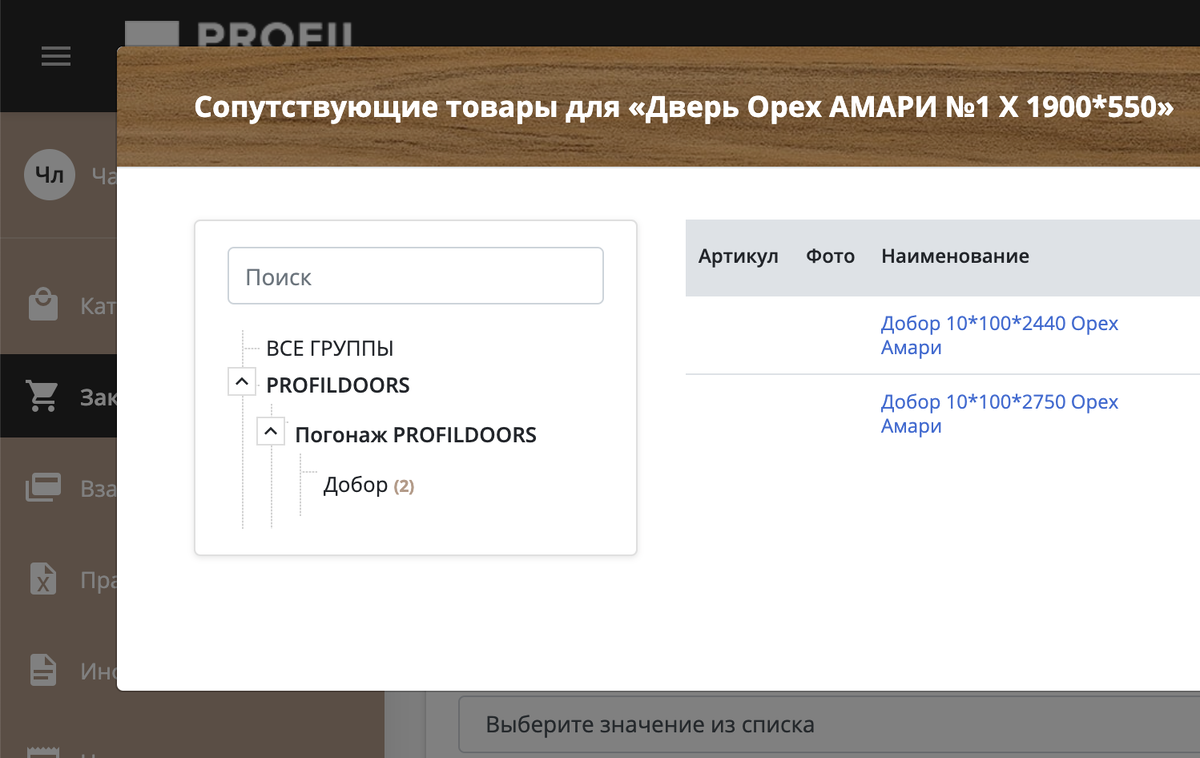
Task: Collapse the Погонаж PROFILDOORS subgroup
Action: (270, 432)
